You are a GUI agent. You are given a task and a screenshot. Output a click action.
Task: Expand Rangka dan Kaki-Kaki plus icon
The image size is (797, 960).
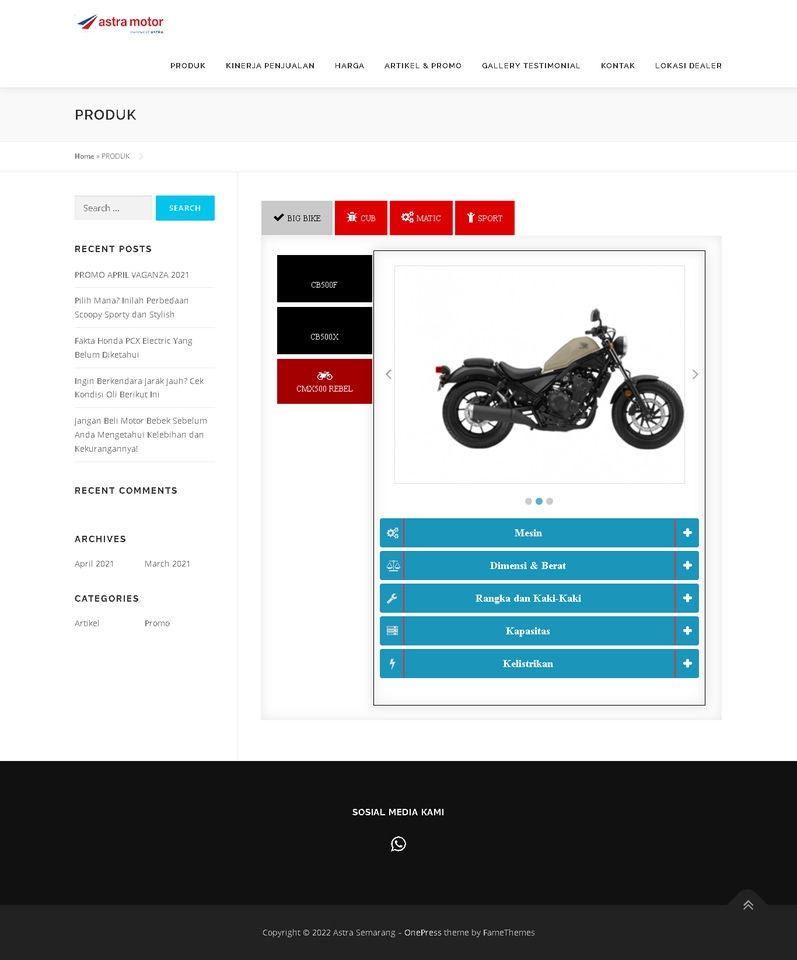[x=687, y=598]
